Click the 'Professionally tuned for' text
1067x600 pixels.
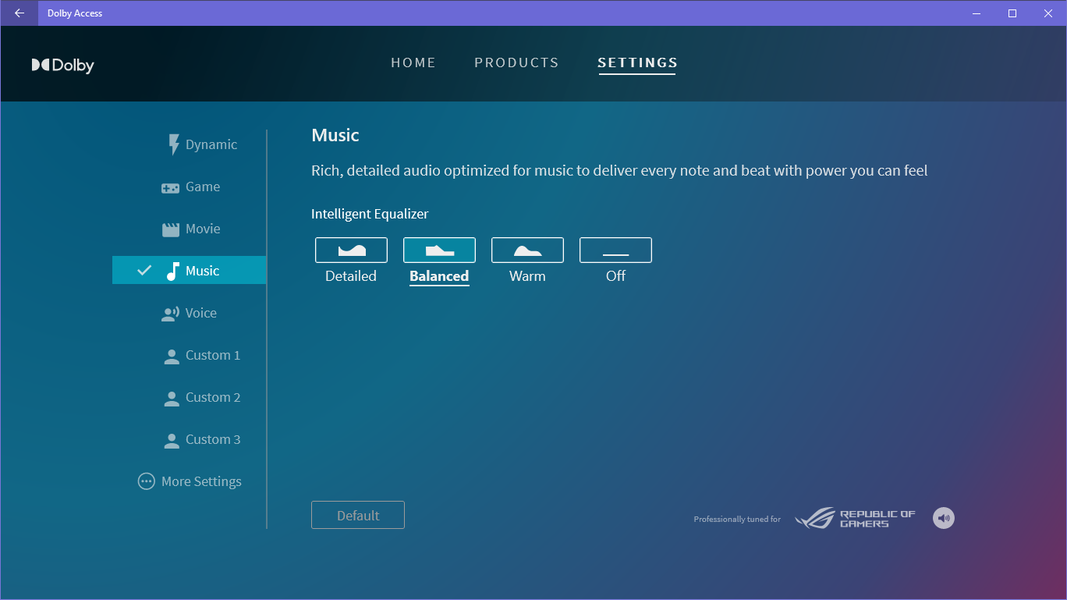pyautogui.click(x=737, y=519)
